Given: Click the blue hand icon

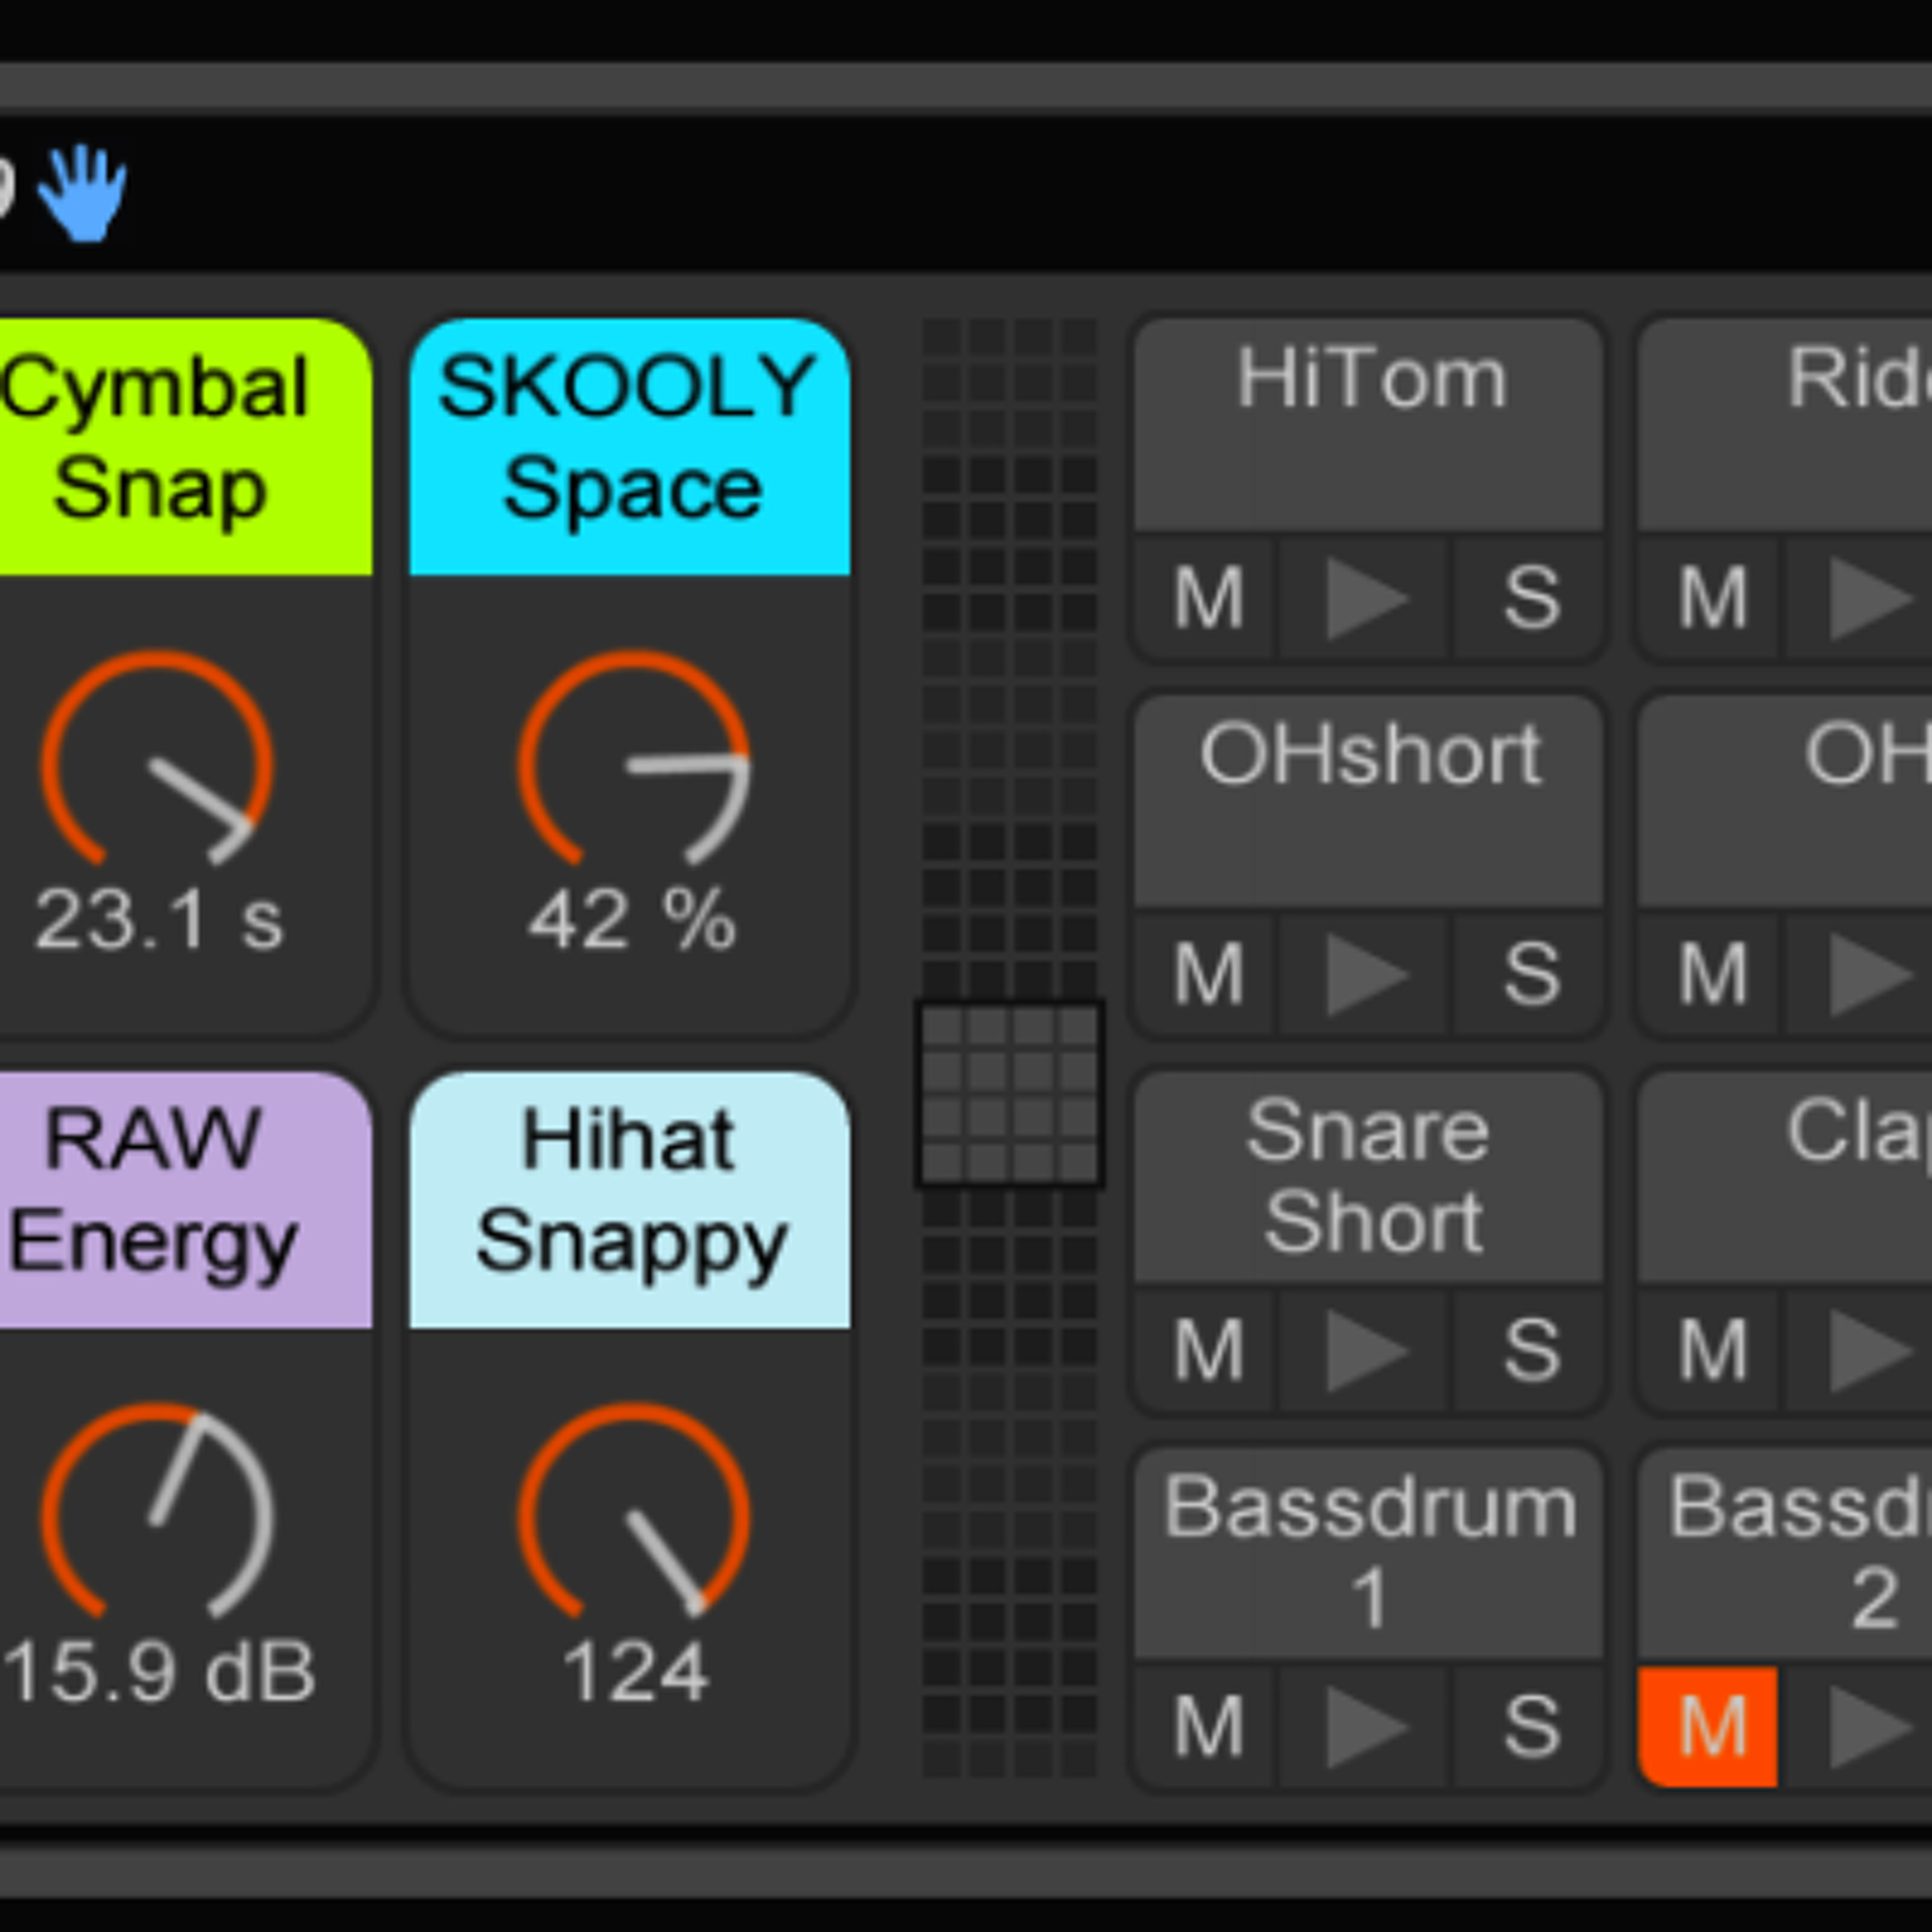Looking at the screenshot, I should 82,192.
